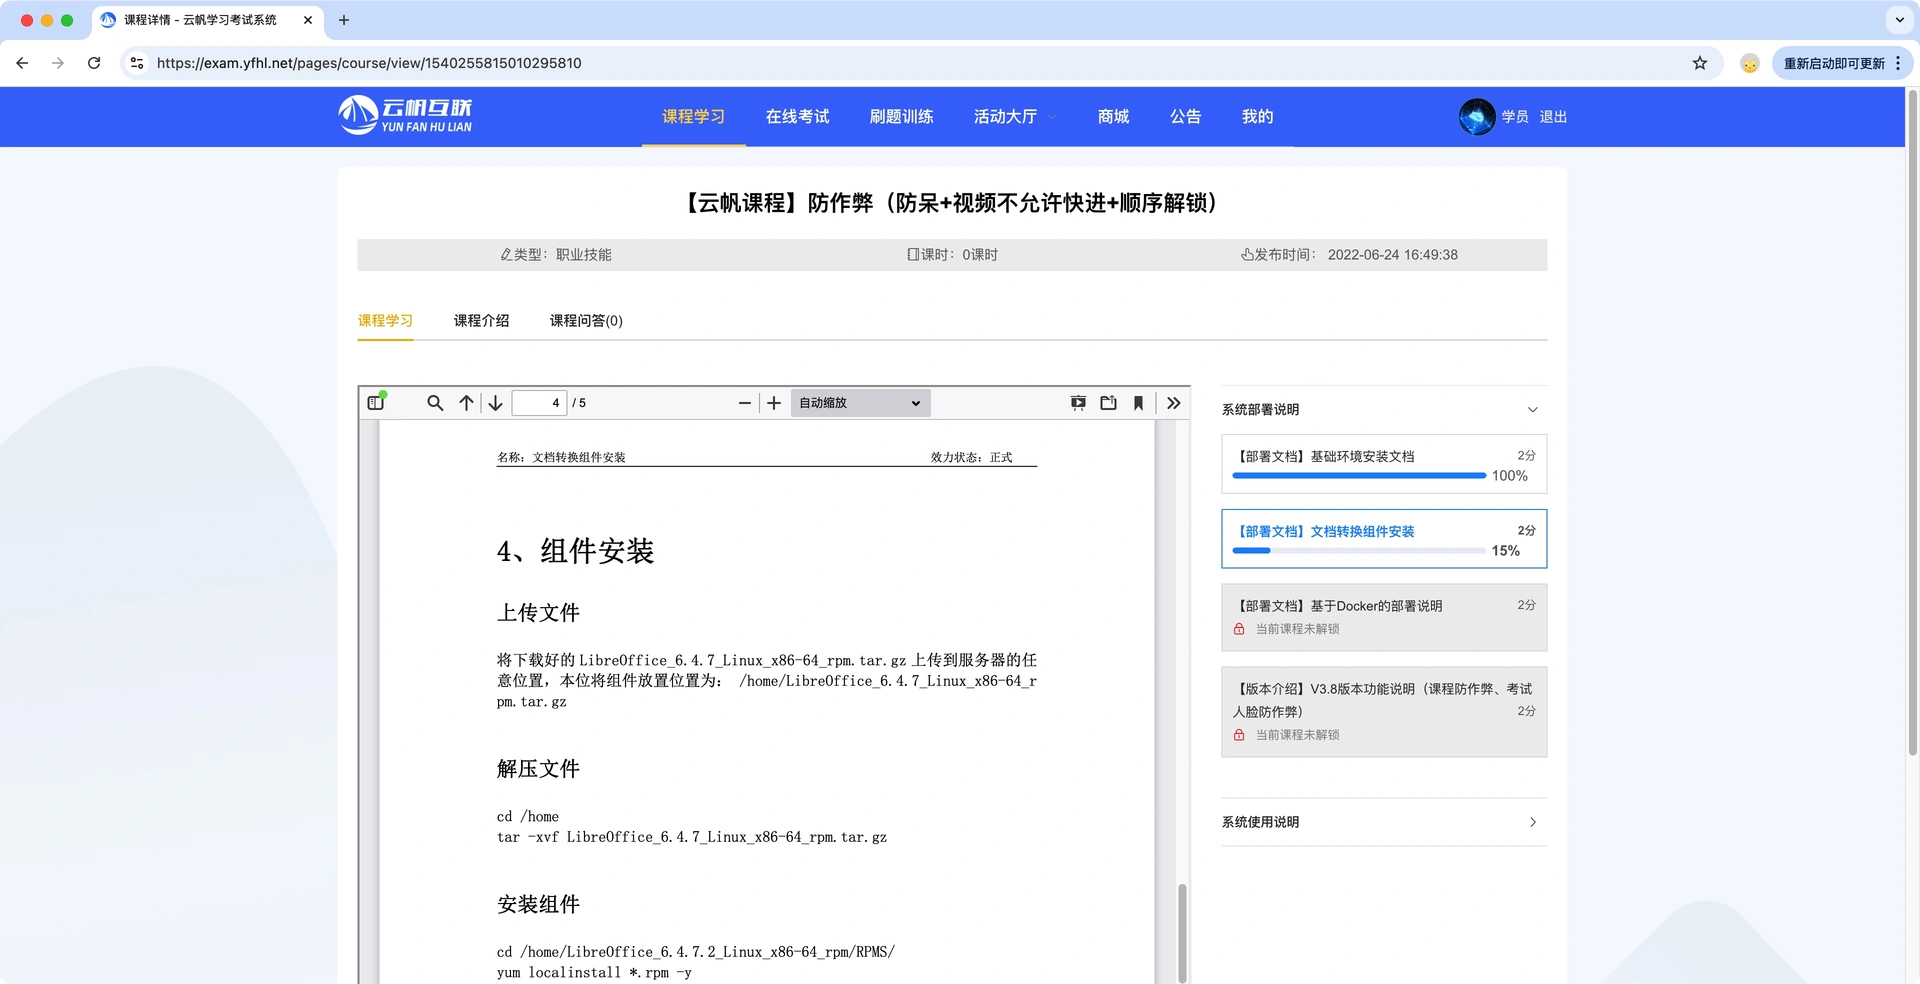Click the browser address bar URL
Image resolution: width=1920 pixels, height=984 pixels.
pyautogui.click(x=369, y=63)
